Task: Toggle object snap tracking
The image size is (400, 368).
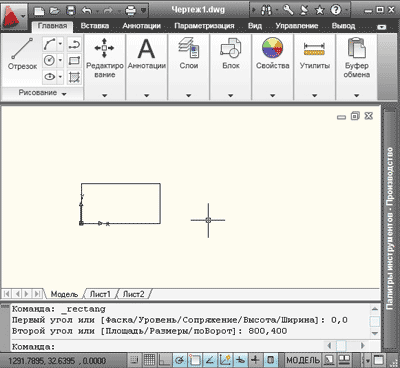Action: coord(210,360)
